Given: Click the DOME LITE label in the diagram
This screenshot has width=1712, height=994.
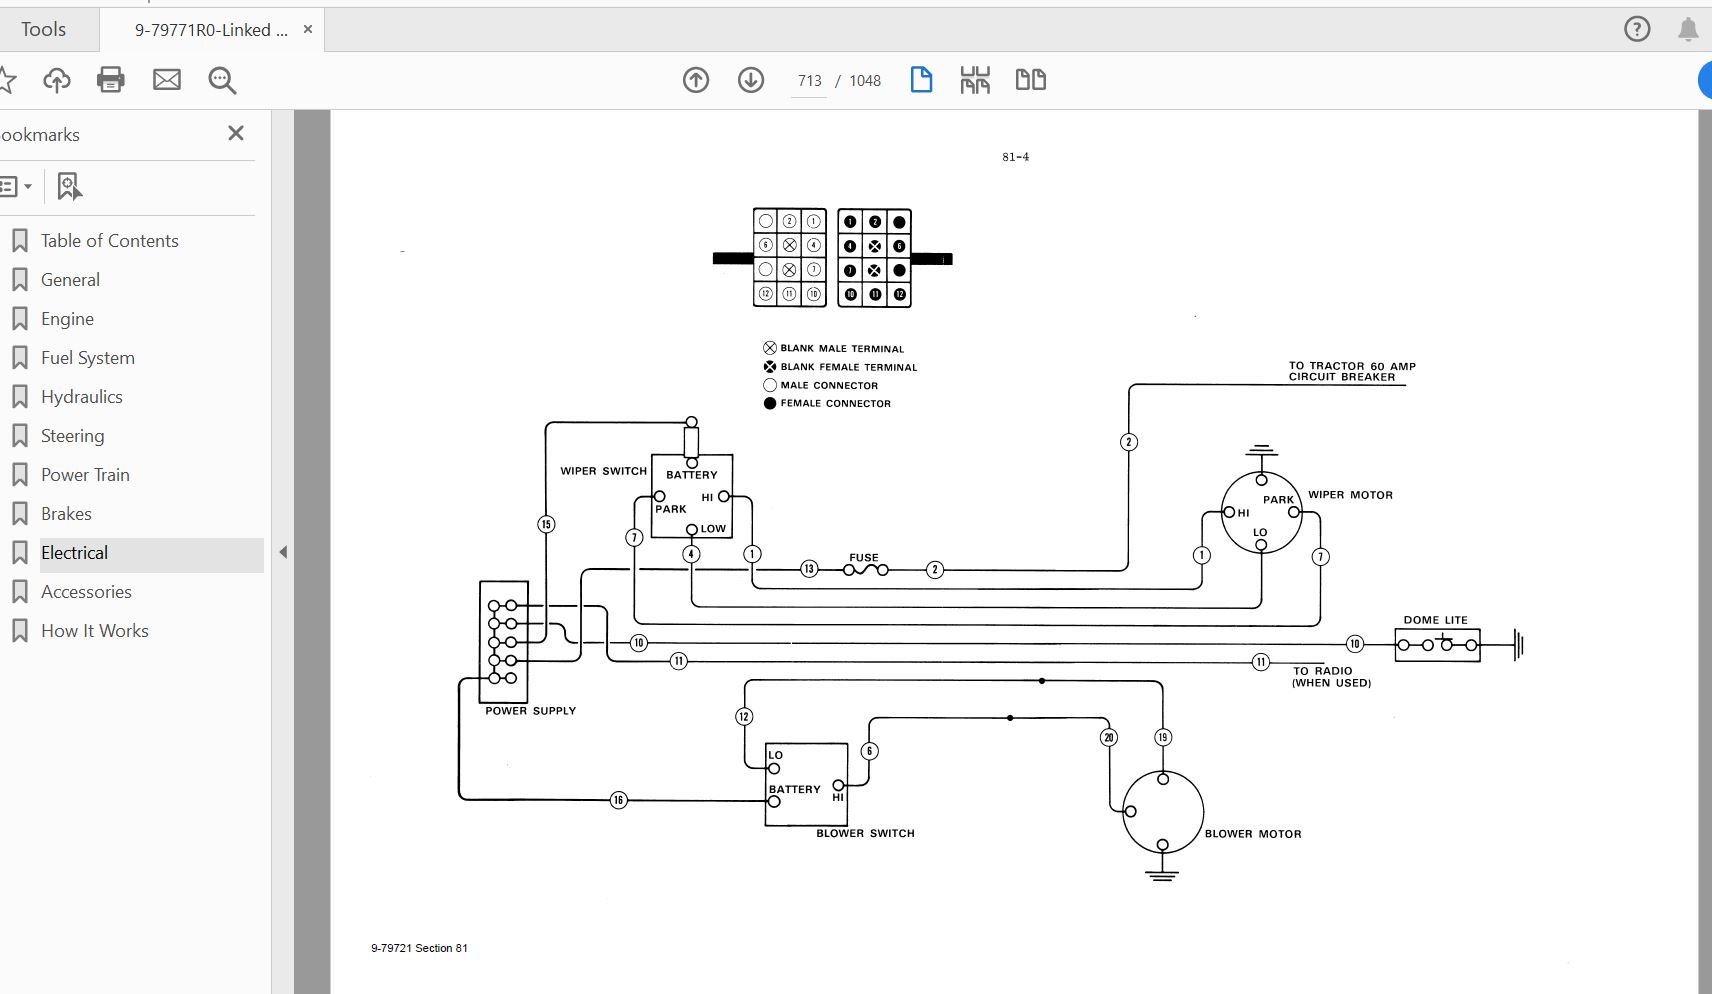Looking at the screenshot, I should tap(1435, 620).
